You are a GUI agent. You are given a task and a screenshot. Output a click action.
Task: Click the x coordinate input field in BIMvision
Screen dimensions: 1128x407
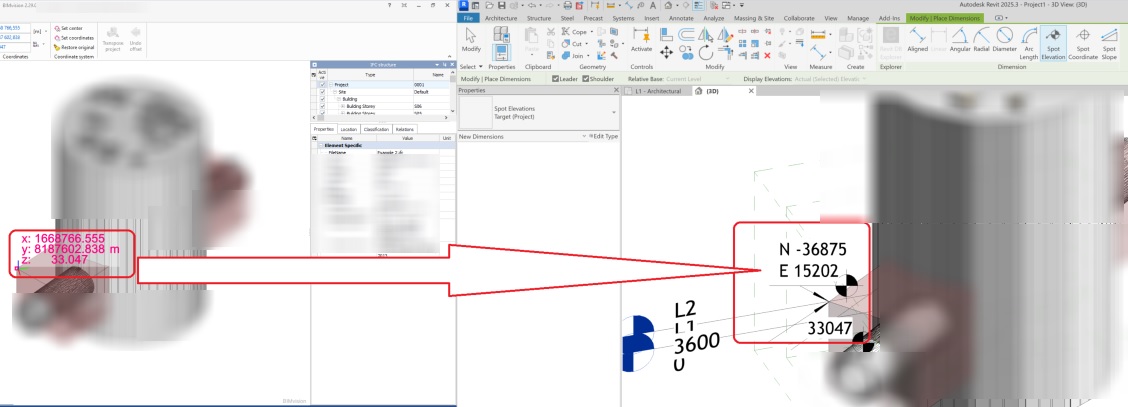click(14, 28)
